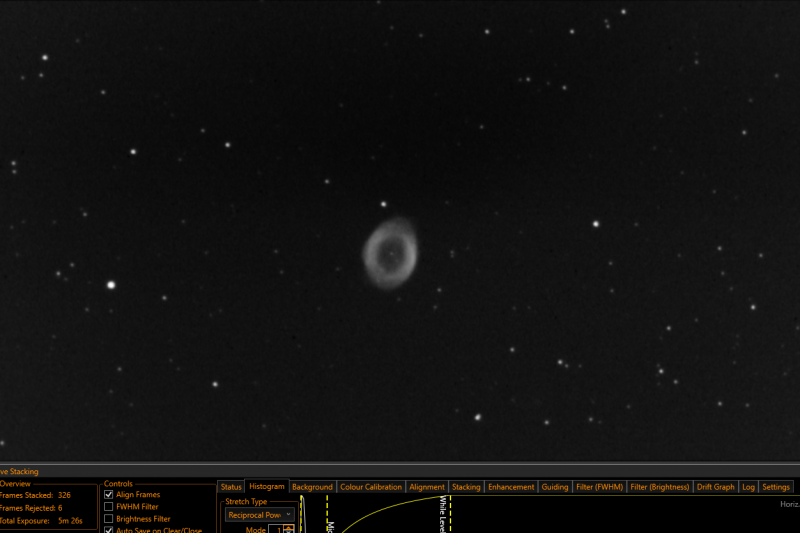Open the Log tab
This screenshot has height=533, width=800.
point(748,487)
